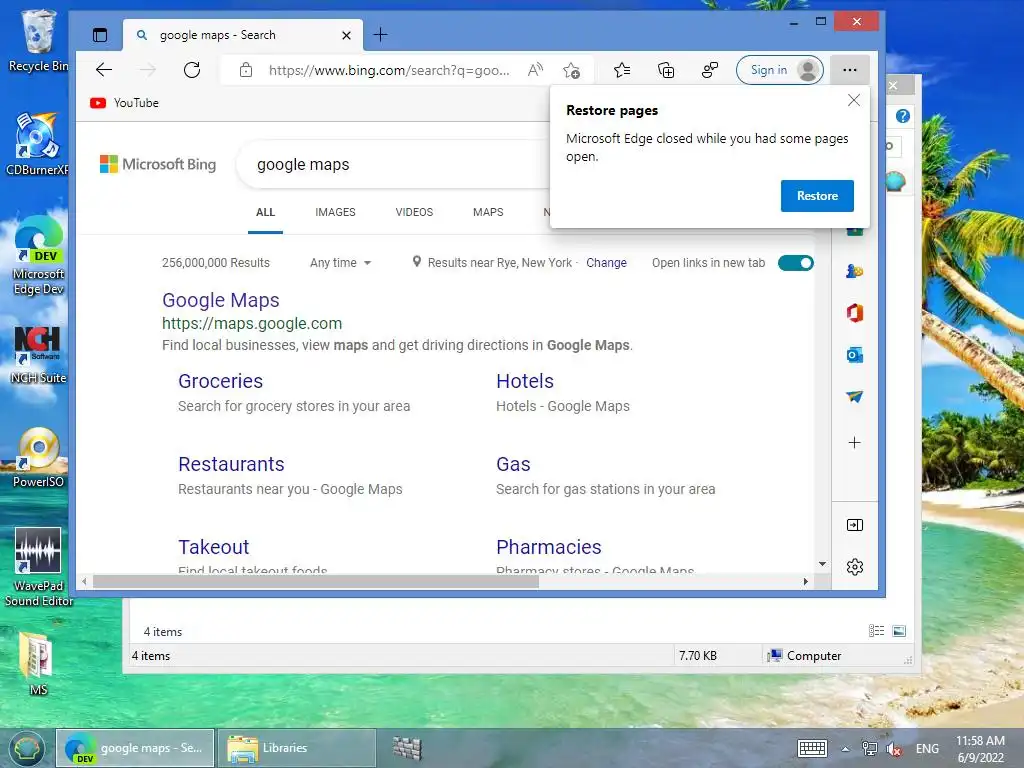The width and height of the screenshot is (1024, 768).
Task: Open the Takeout sublink
Action: 214,547
